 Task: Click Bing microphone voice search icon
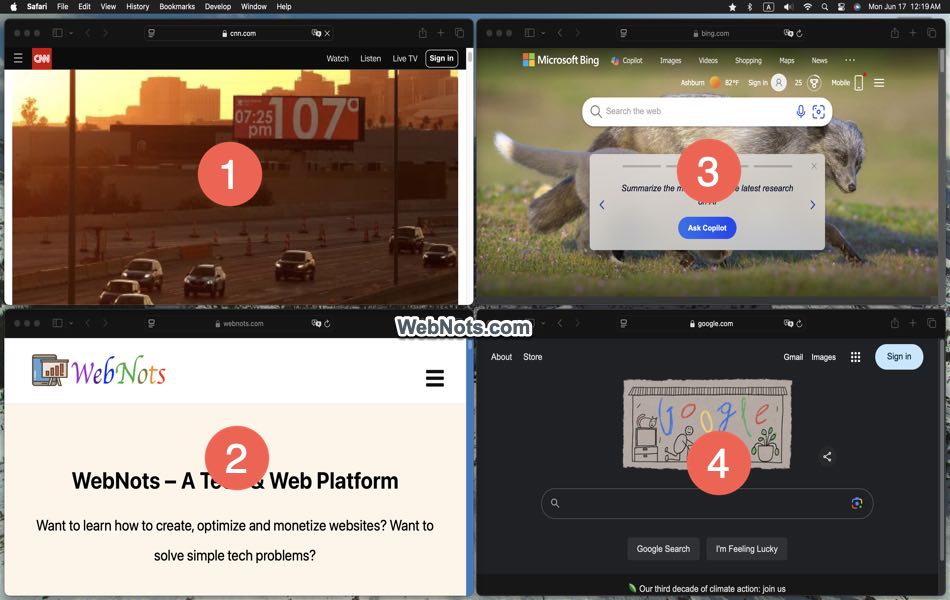click(x=800, y=112)
